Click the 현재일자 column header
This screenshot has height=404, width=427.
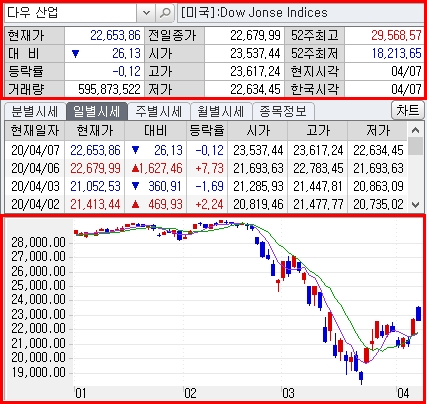click(35, 131)
